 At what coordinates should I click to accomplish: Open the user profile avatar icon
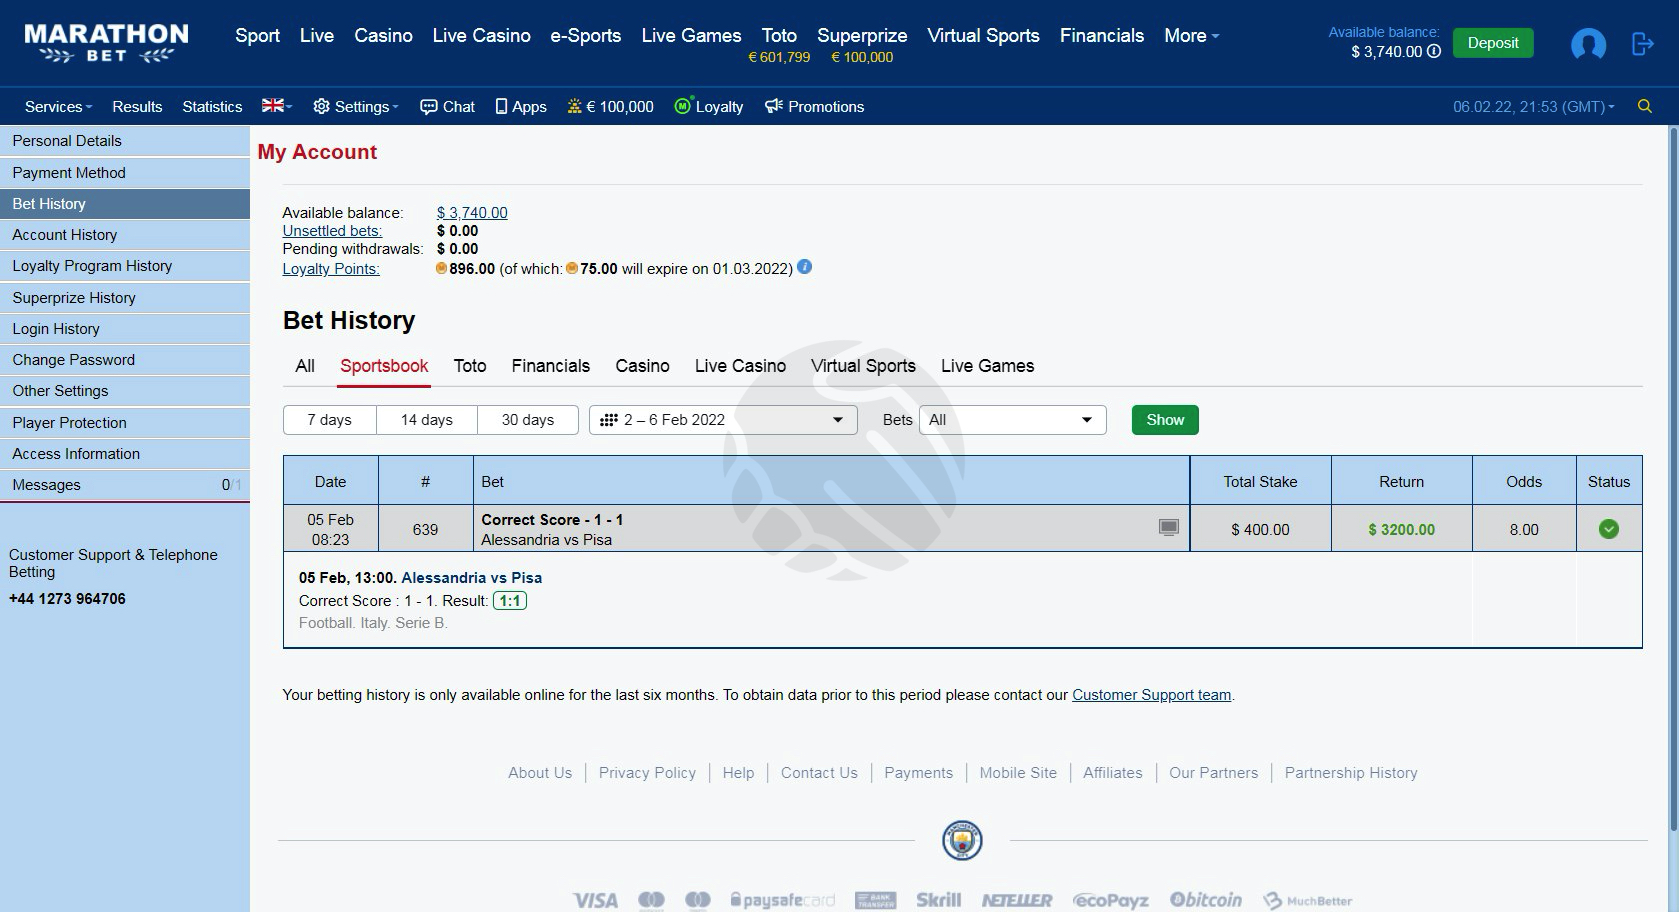[x=1588, y=44]
